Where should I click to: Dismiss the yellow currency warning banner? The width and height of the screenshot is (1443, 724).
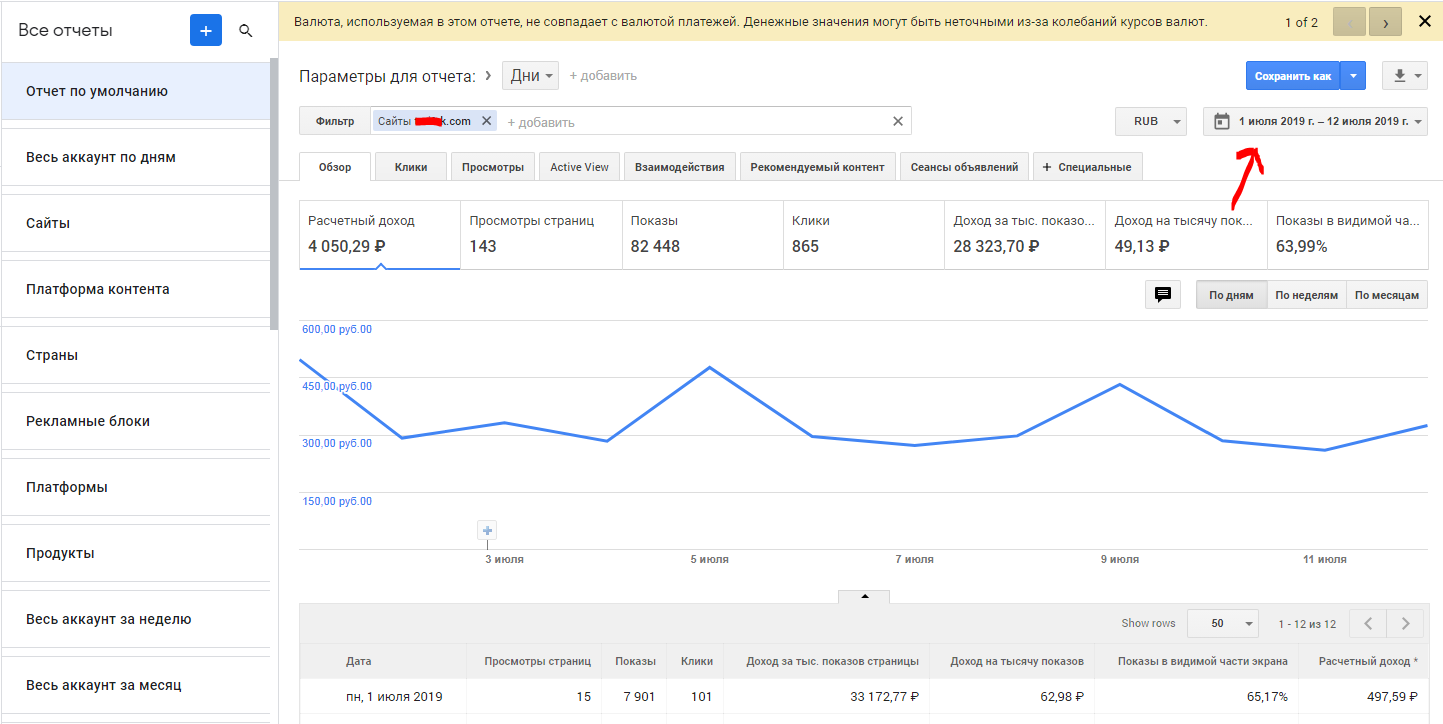click(1424, 21)
